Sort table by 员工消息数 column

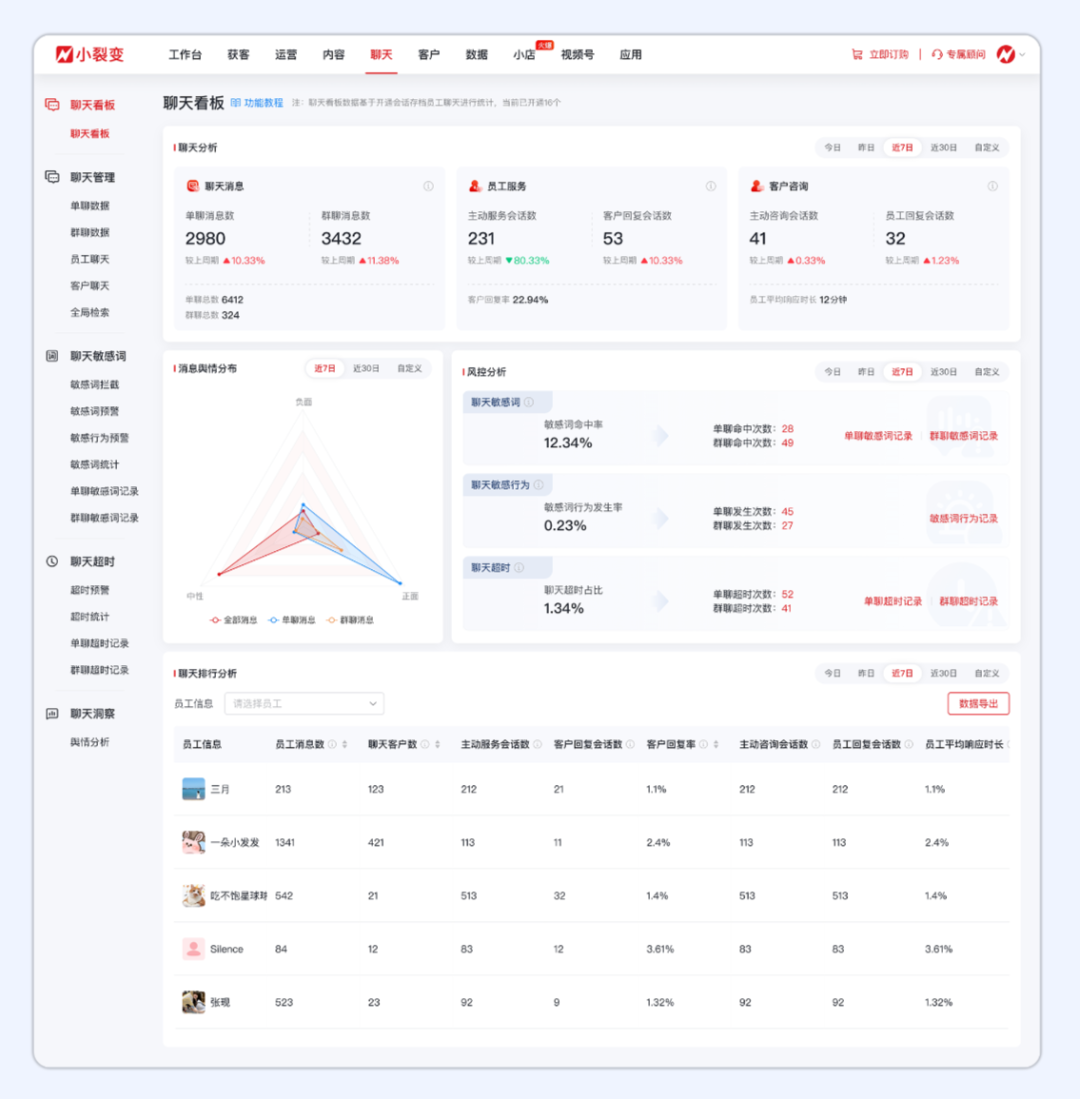coord(345,744)
